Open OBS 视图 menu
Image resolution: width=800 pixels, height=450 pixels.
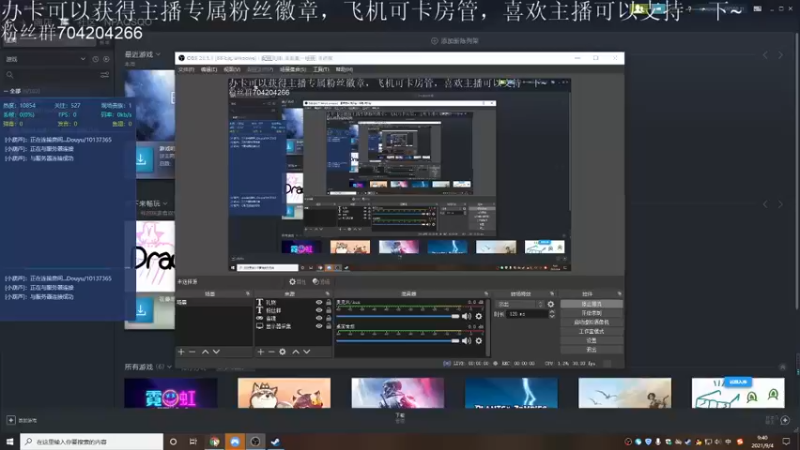tap(232, 69)
